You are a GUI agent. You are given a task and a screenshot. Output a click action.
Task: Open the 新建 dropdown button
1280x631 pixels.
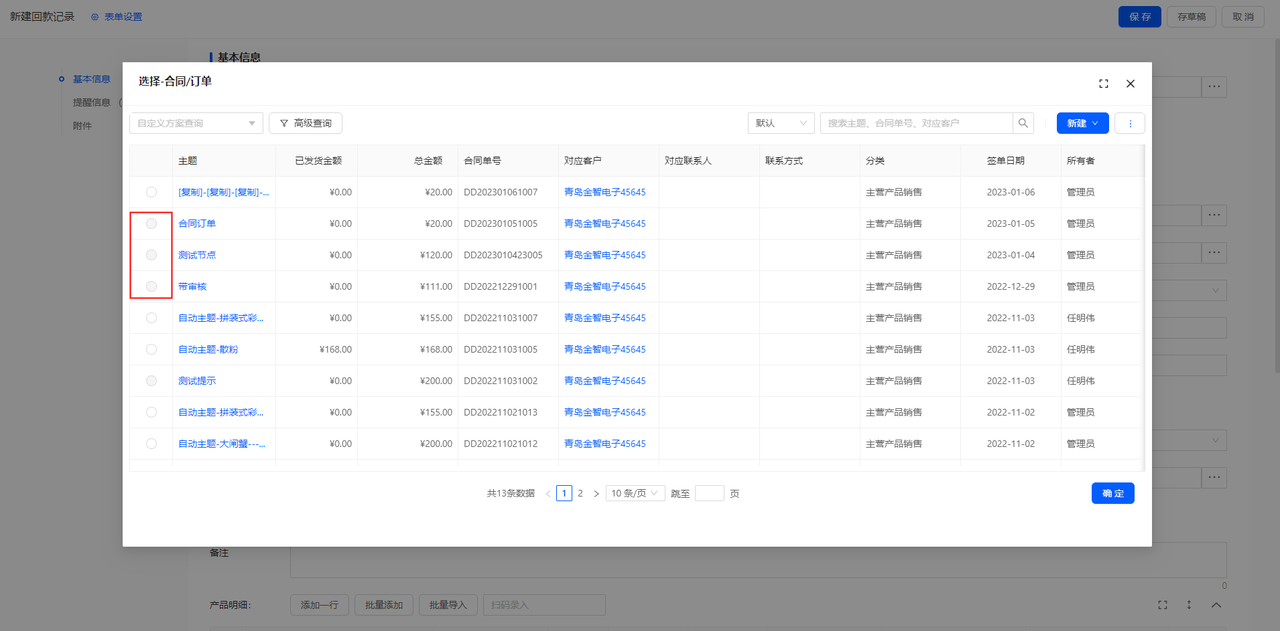point(1083,123)
